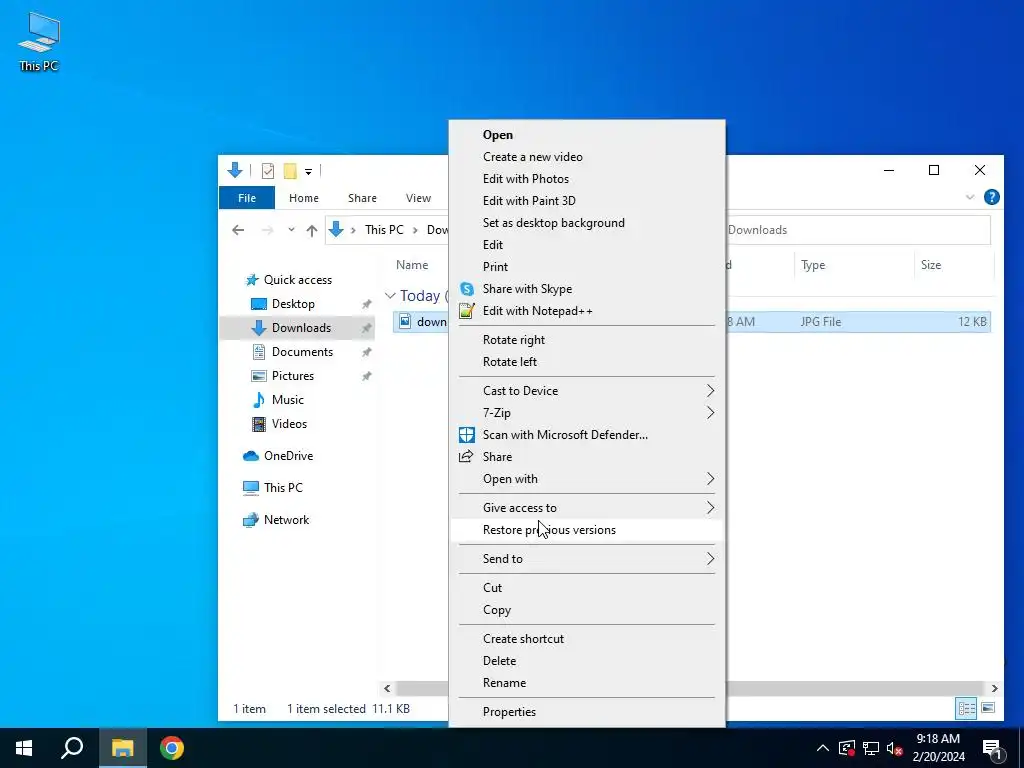
Task: Go back with the back arrow
Action: point(238,230)
